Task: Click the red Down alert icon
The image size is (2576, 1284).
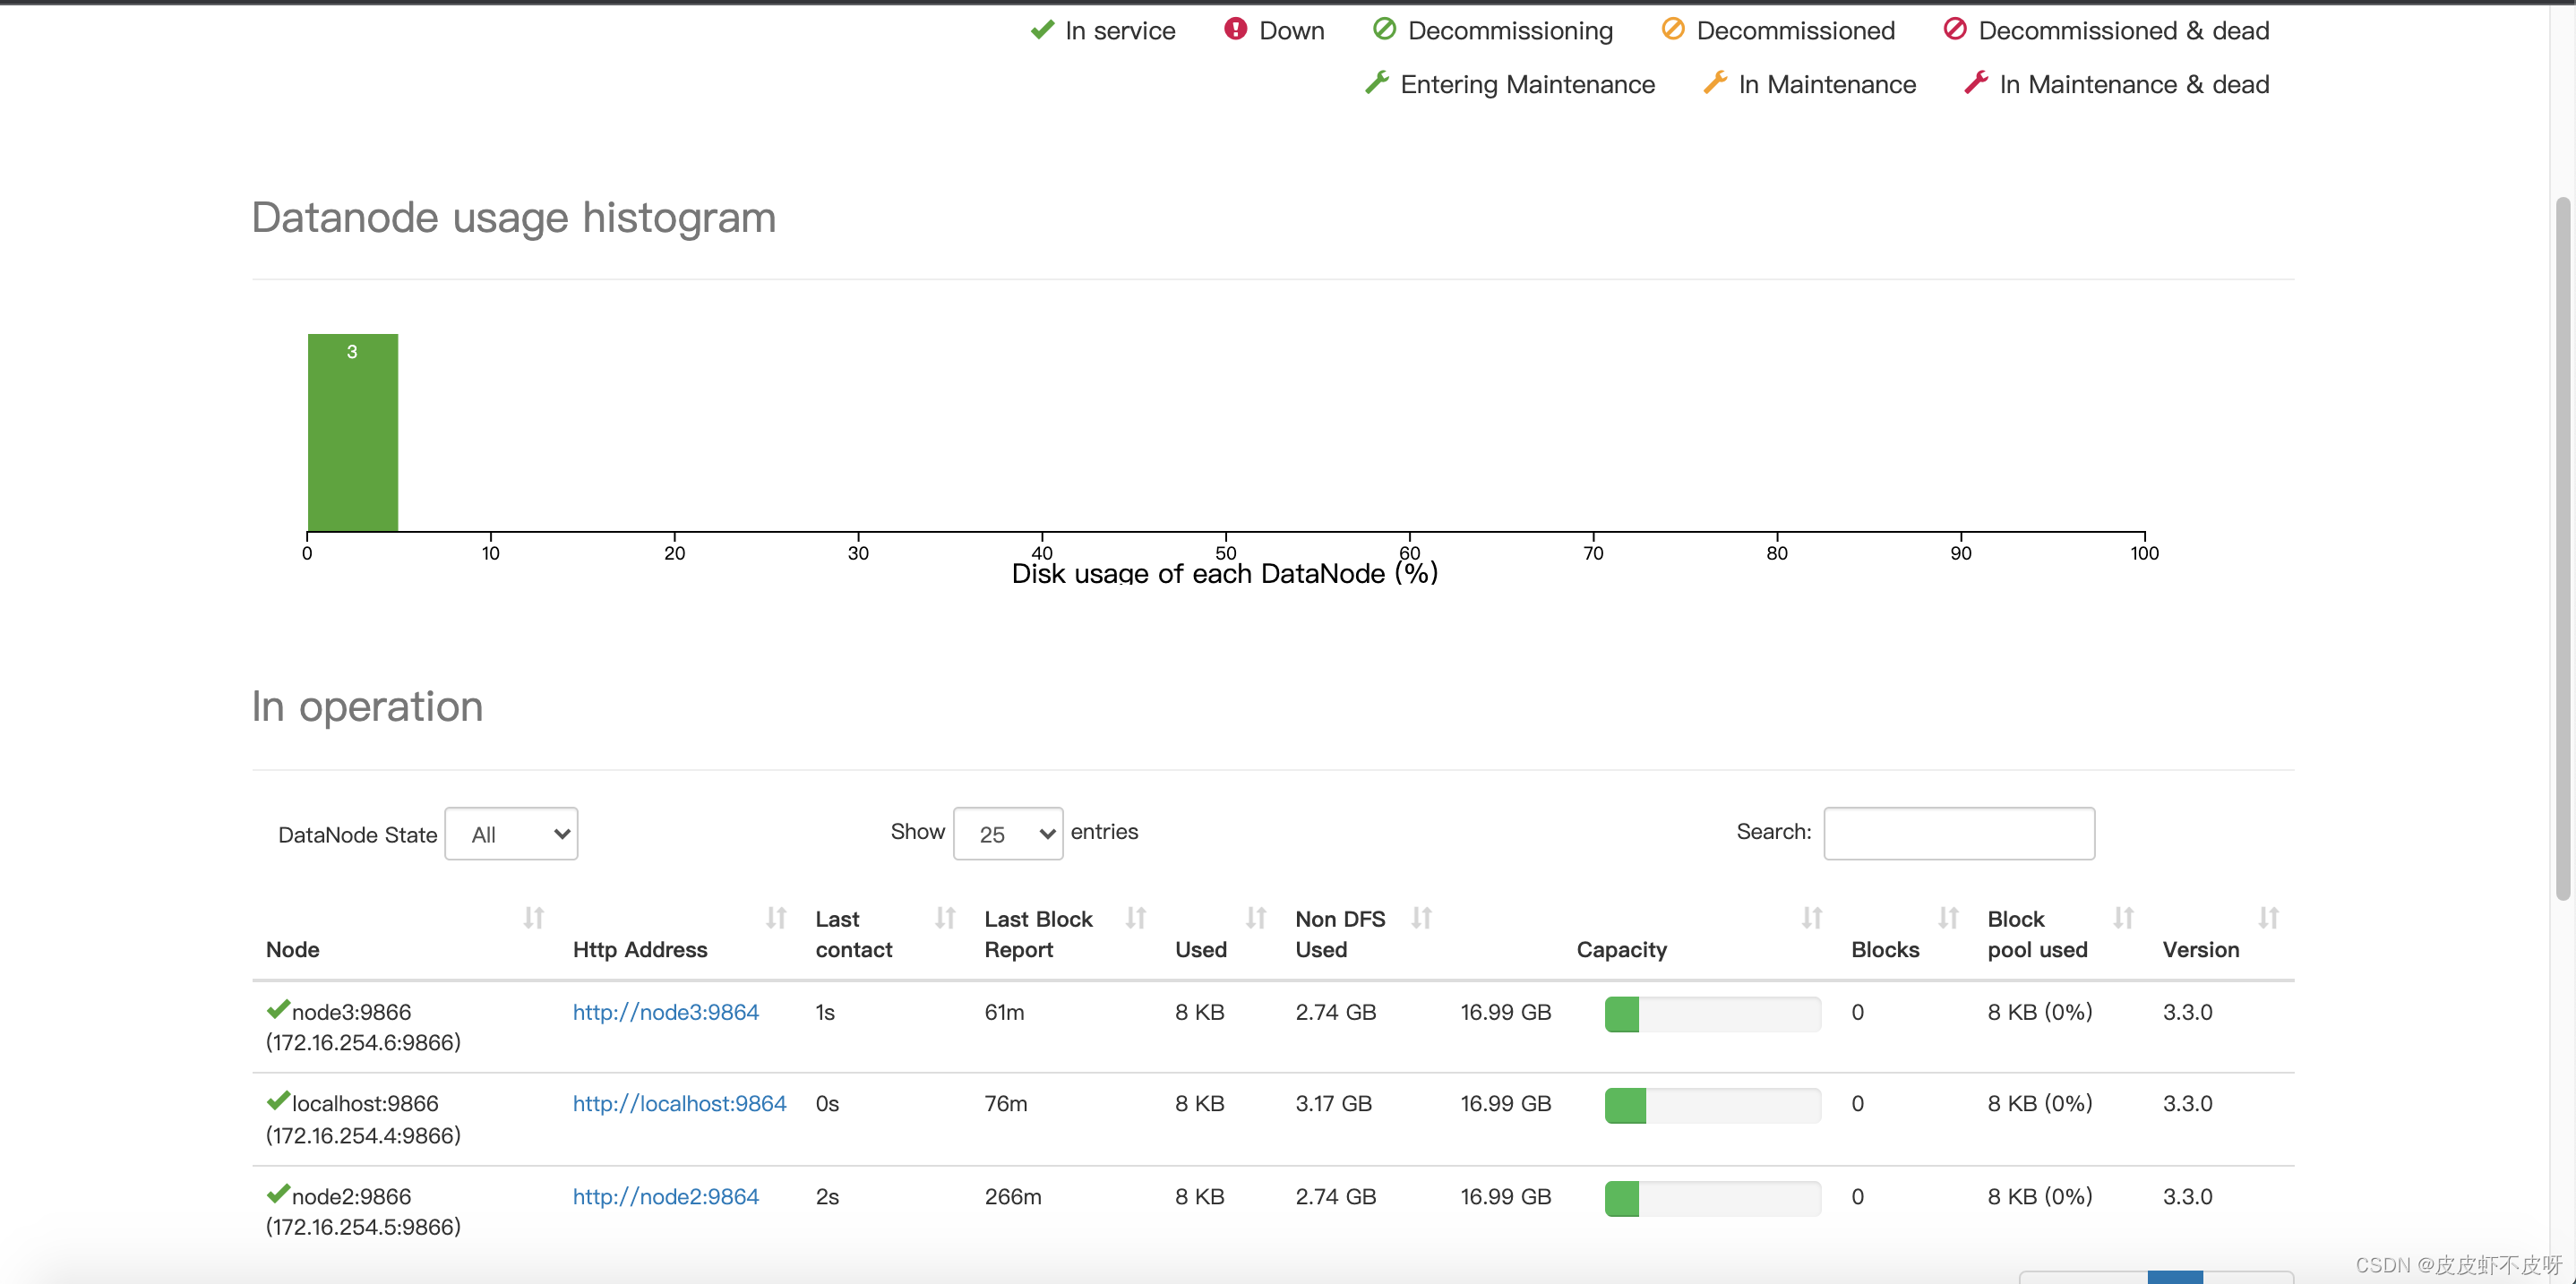Action: click(1235, 29)
